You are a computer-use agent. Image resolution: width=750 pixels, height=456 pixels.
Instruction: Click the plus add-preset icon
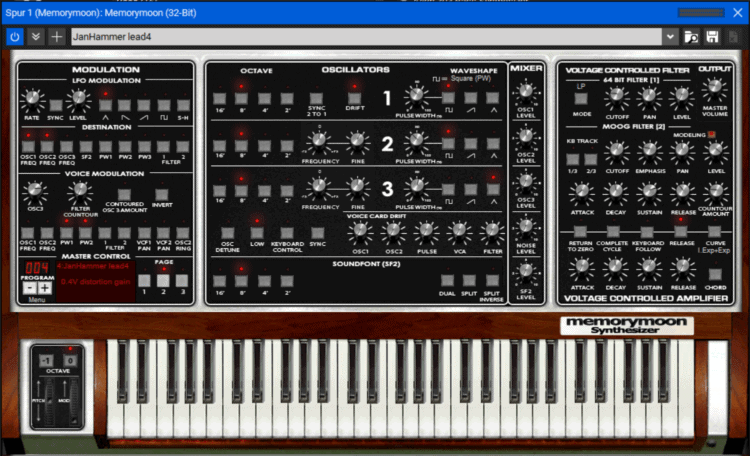(56, 37)
